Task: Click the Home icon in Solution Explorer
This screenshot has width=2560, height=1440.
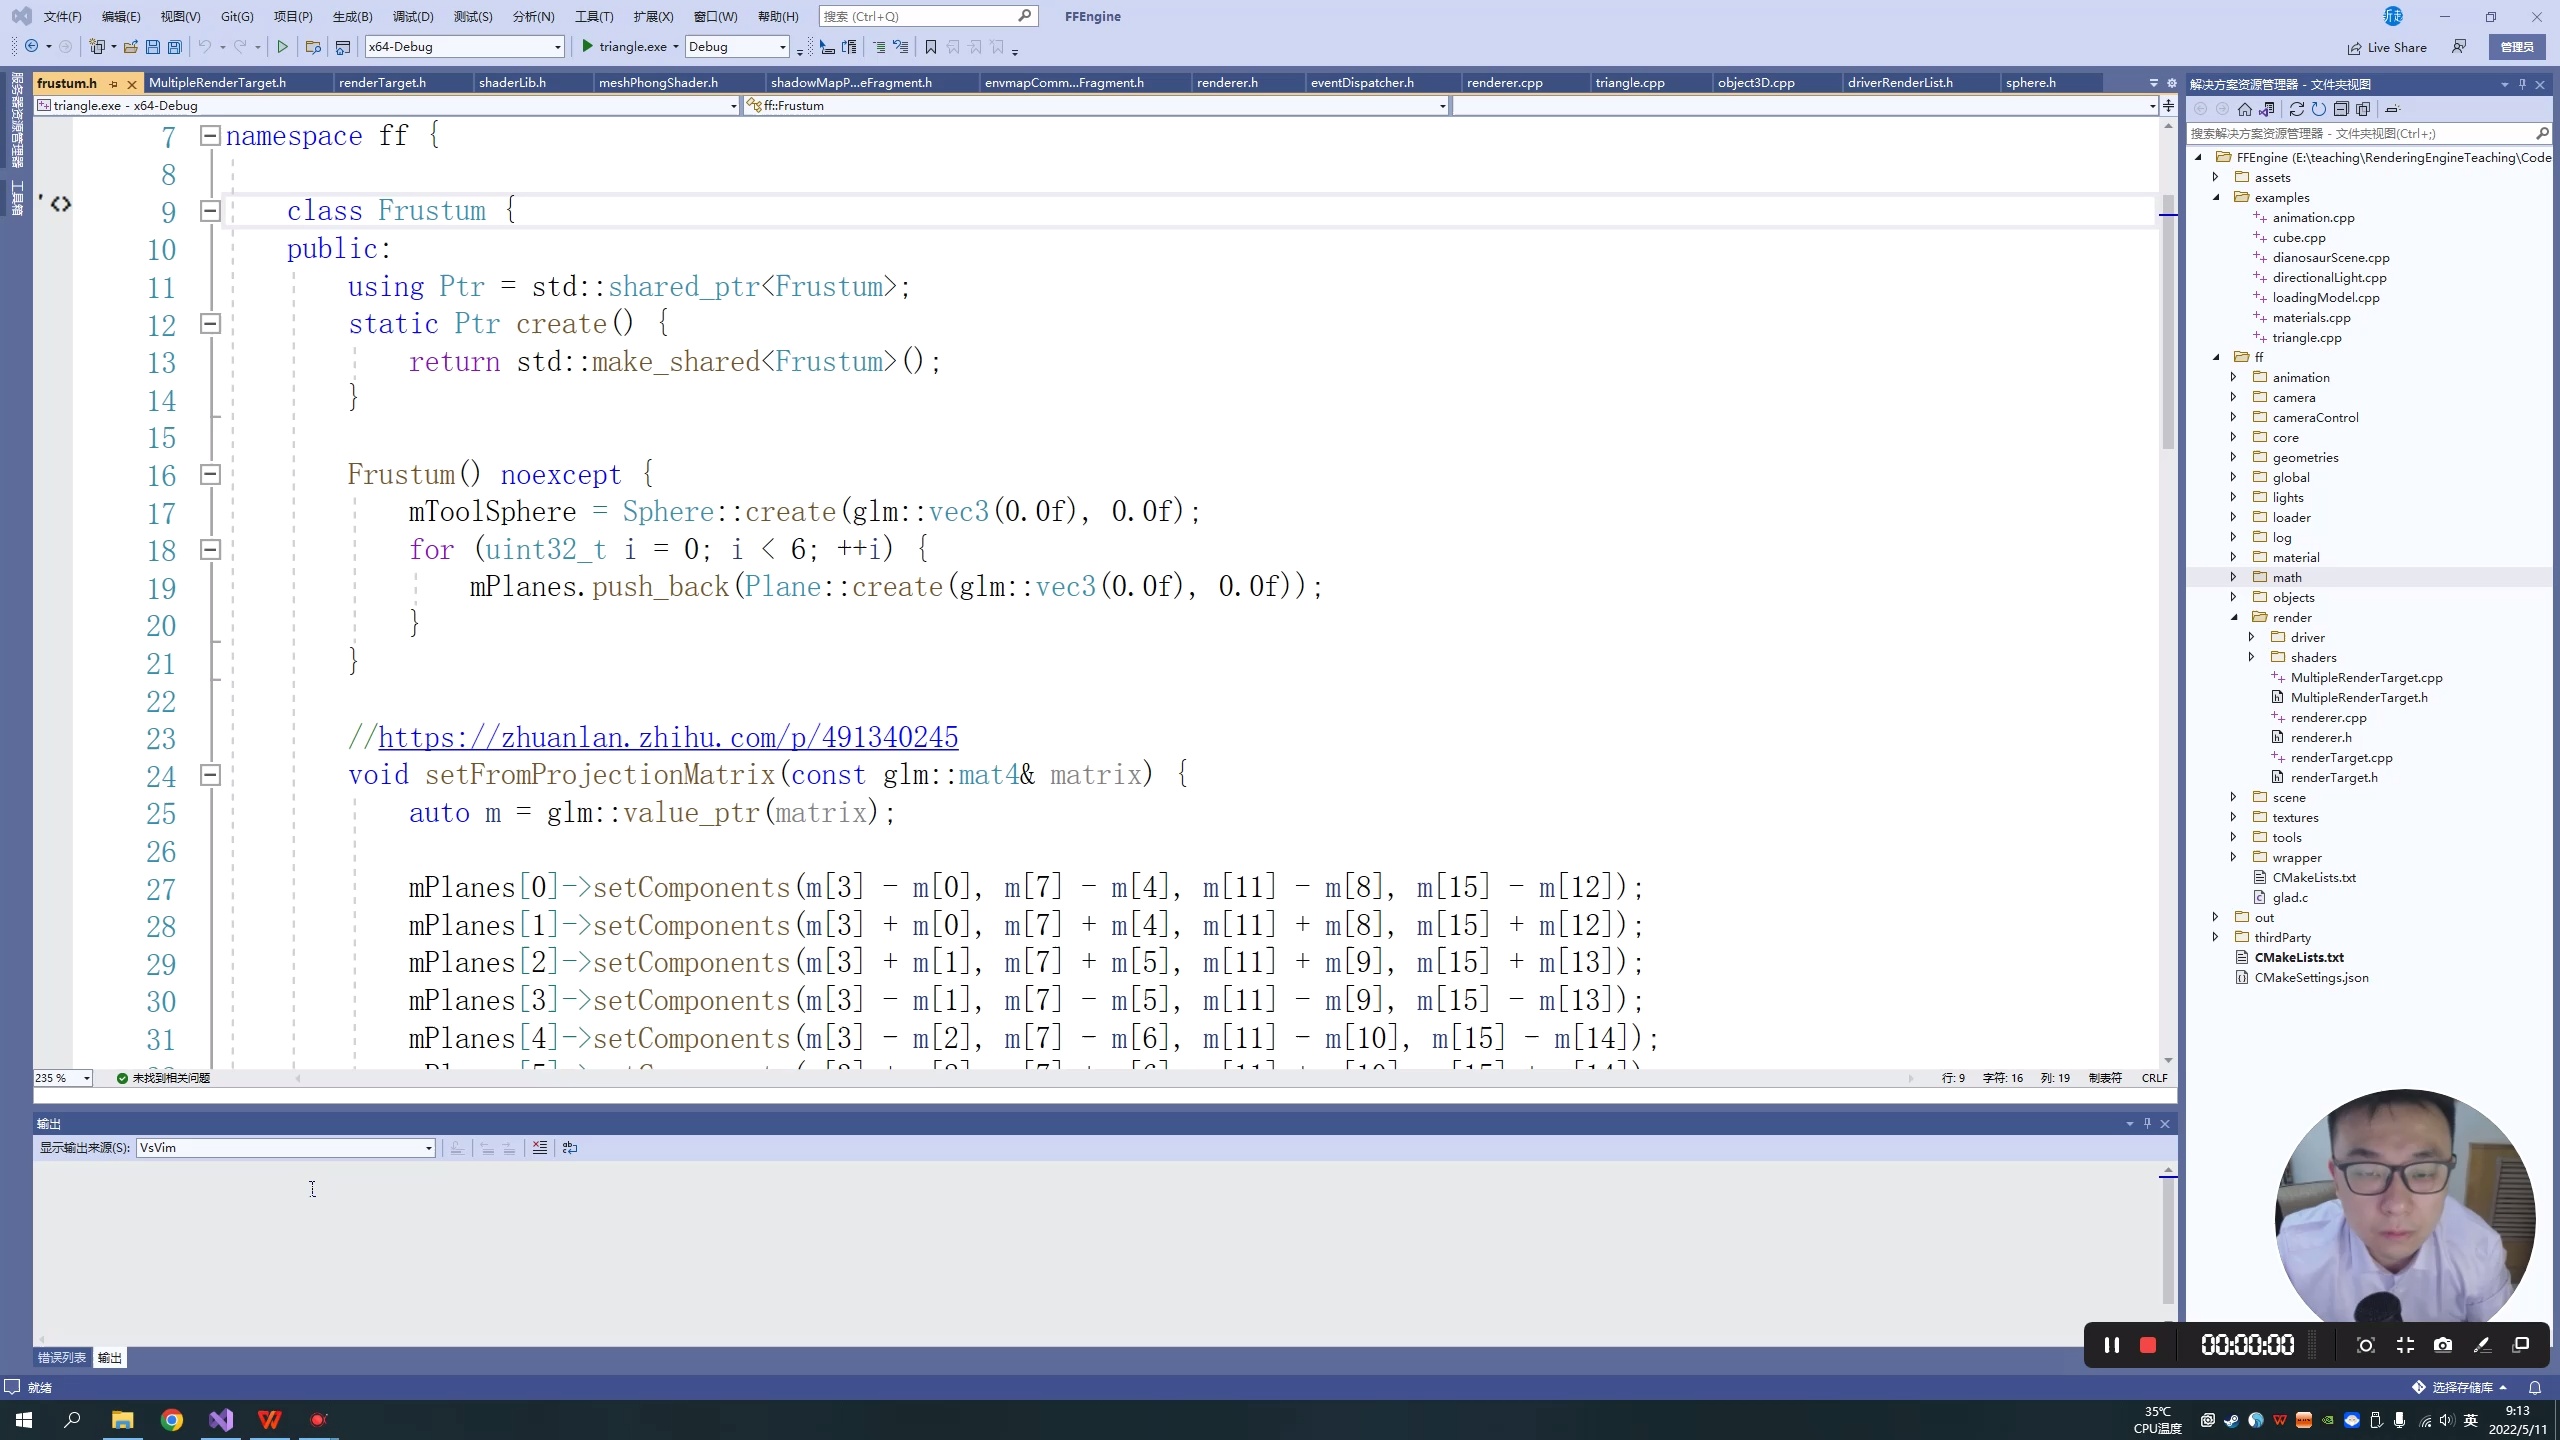Action: pos(2245,109)
